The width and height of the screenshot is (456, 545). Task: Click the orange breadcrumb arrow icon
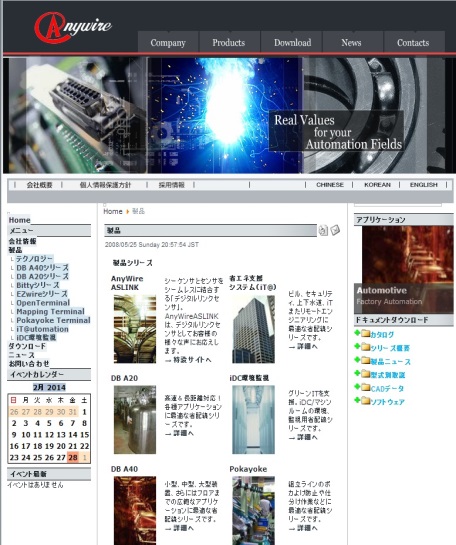coord(128,211)
